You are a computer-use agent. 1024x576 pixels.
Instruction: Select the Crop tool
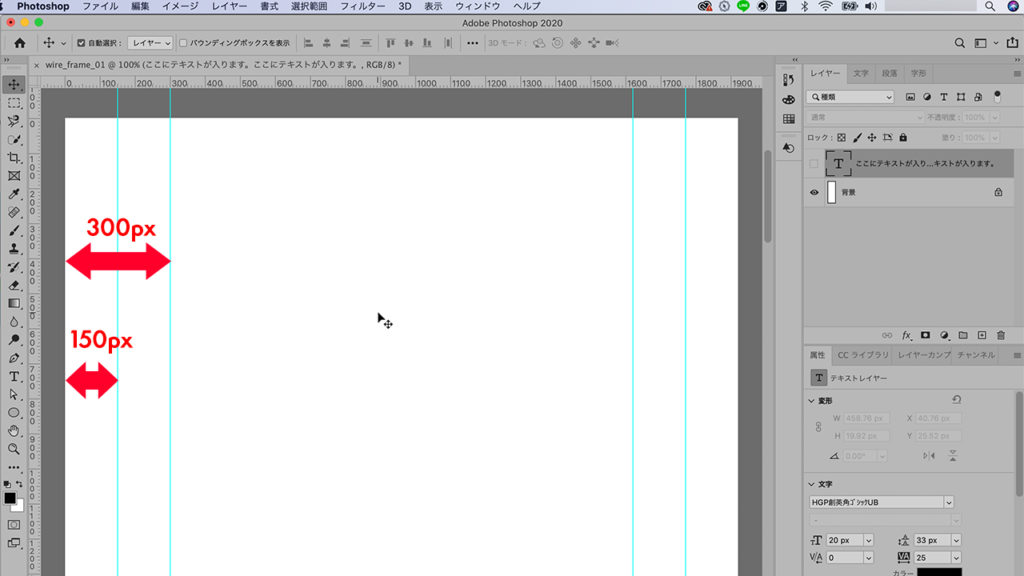14,158
